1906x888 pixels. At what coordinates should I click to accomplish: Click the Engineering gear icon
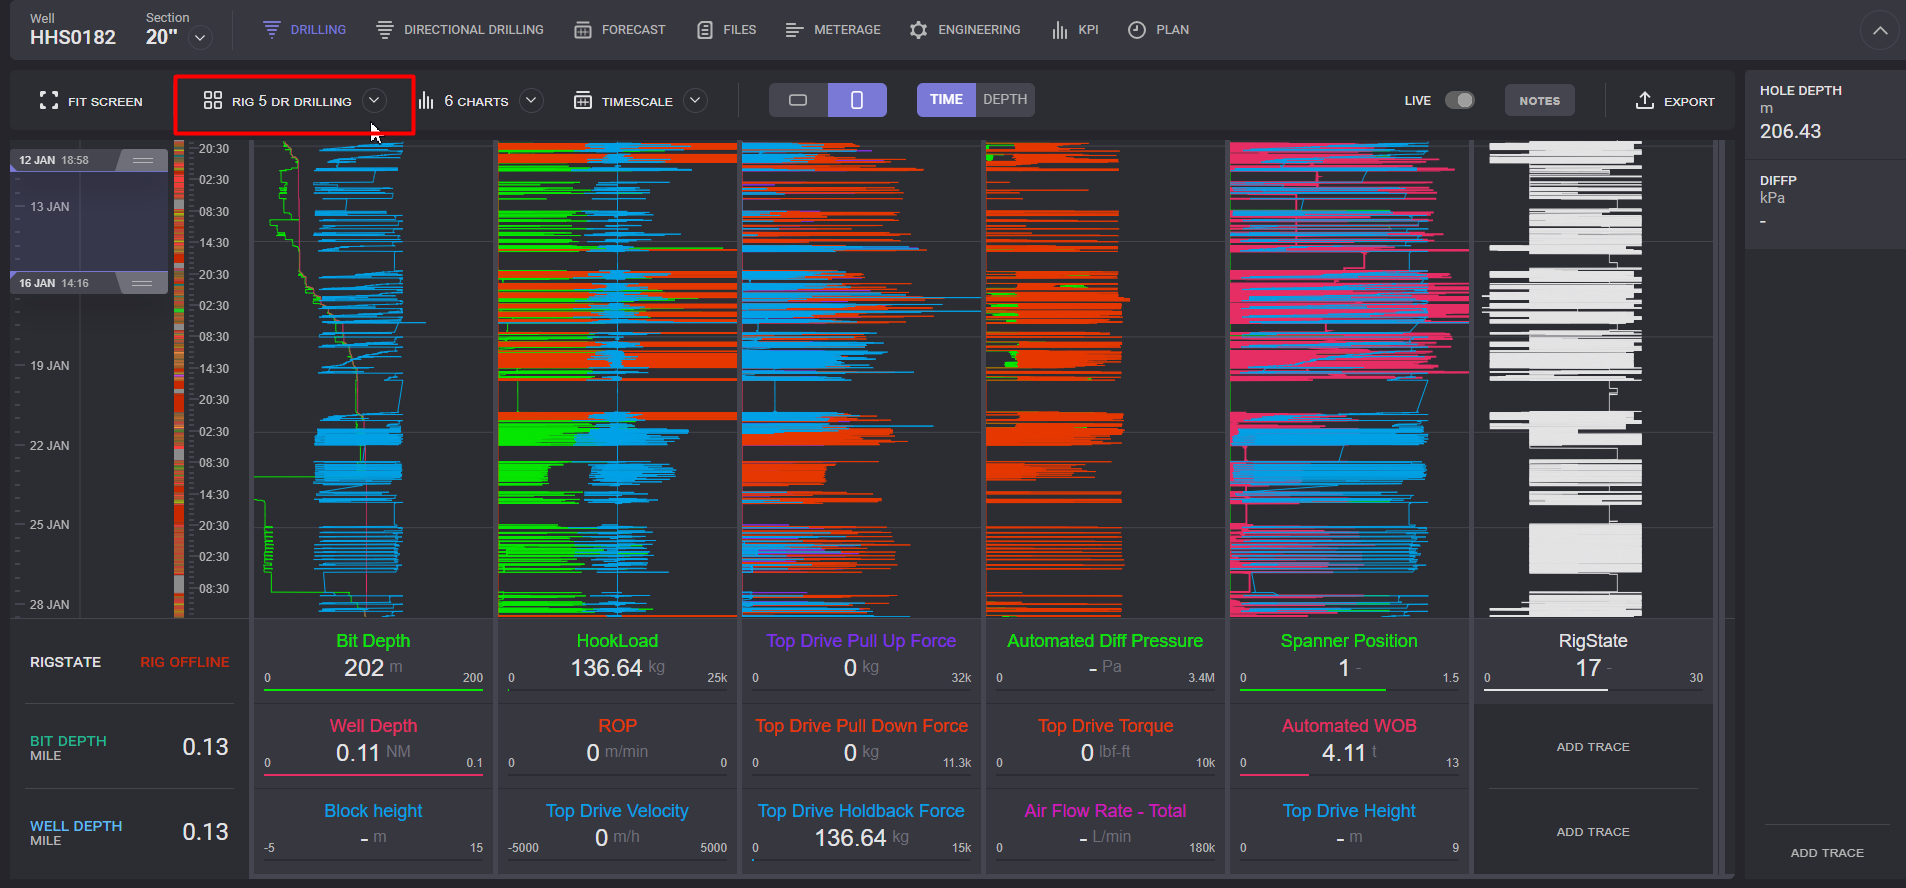pyautogui.click(x=918, y=30)
